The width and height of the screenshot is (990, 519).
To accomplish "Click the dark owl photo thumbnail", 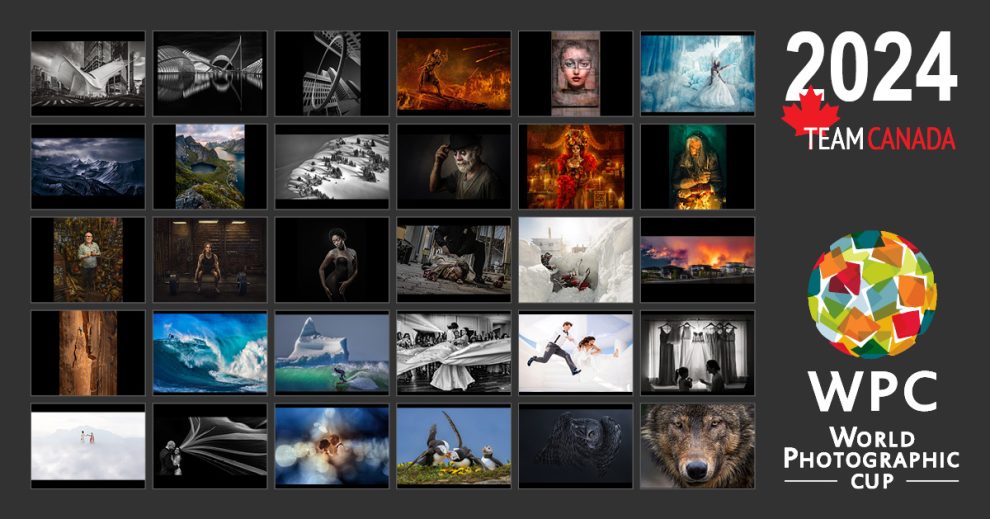I will [x=575, y=445].
